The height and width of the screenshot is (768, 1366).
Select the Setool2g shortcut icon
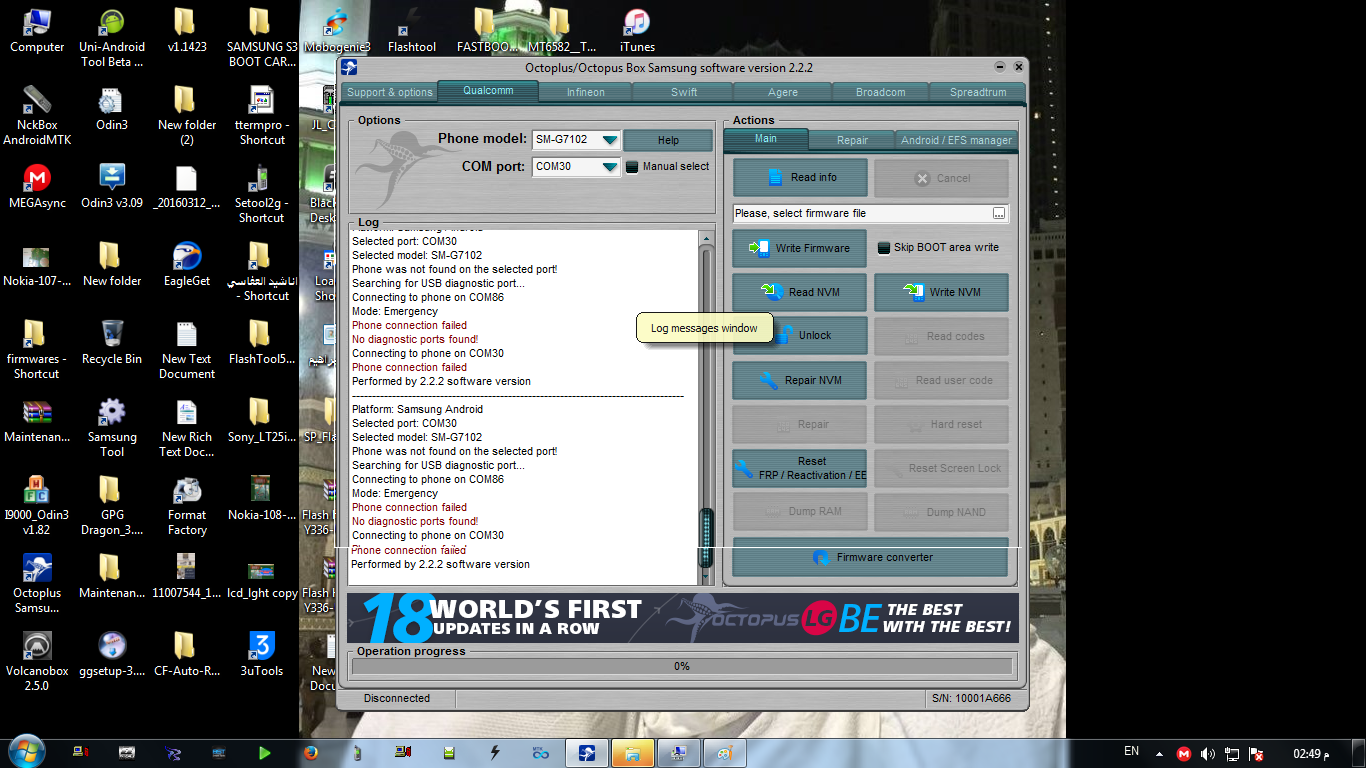[x=262, y=194]
